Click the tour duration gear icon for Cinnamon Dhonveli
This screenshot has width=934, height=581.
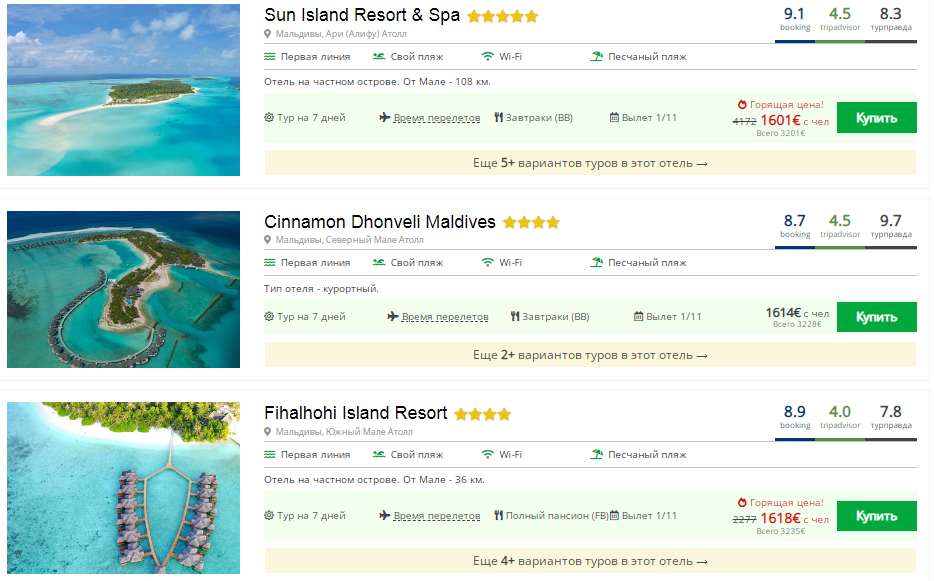point(269,317)
